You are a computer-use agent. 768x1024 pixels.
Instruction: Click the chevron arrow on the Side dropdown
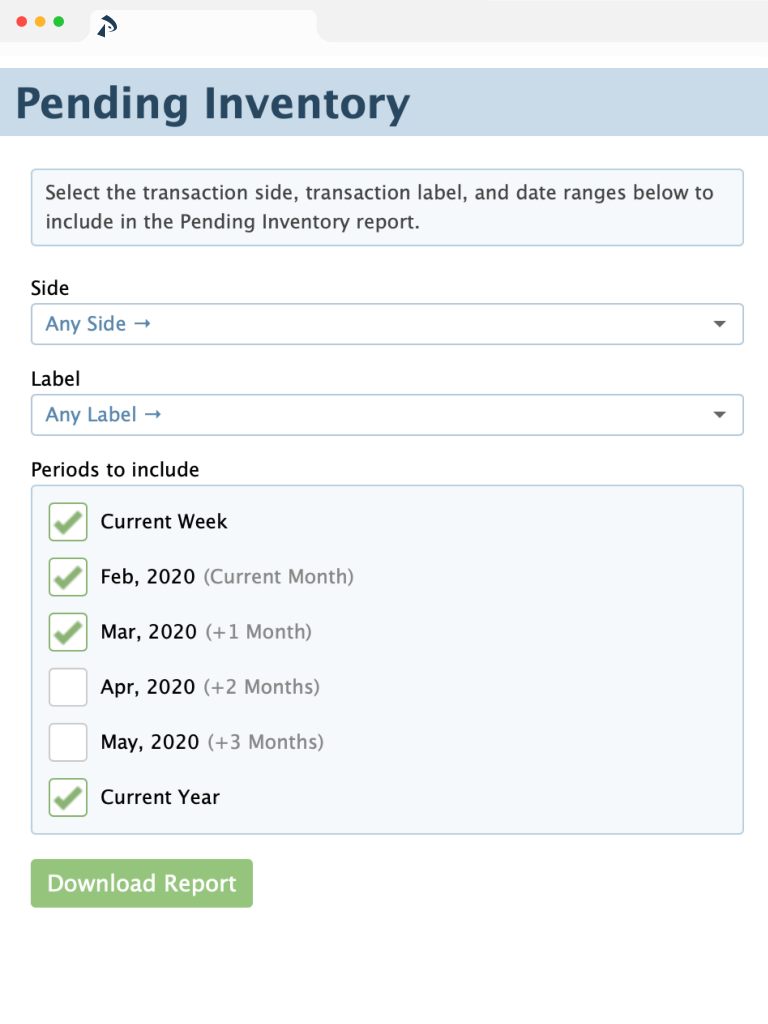(719, 323)
